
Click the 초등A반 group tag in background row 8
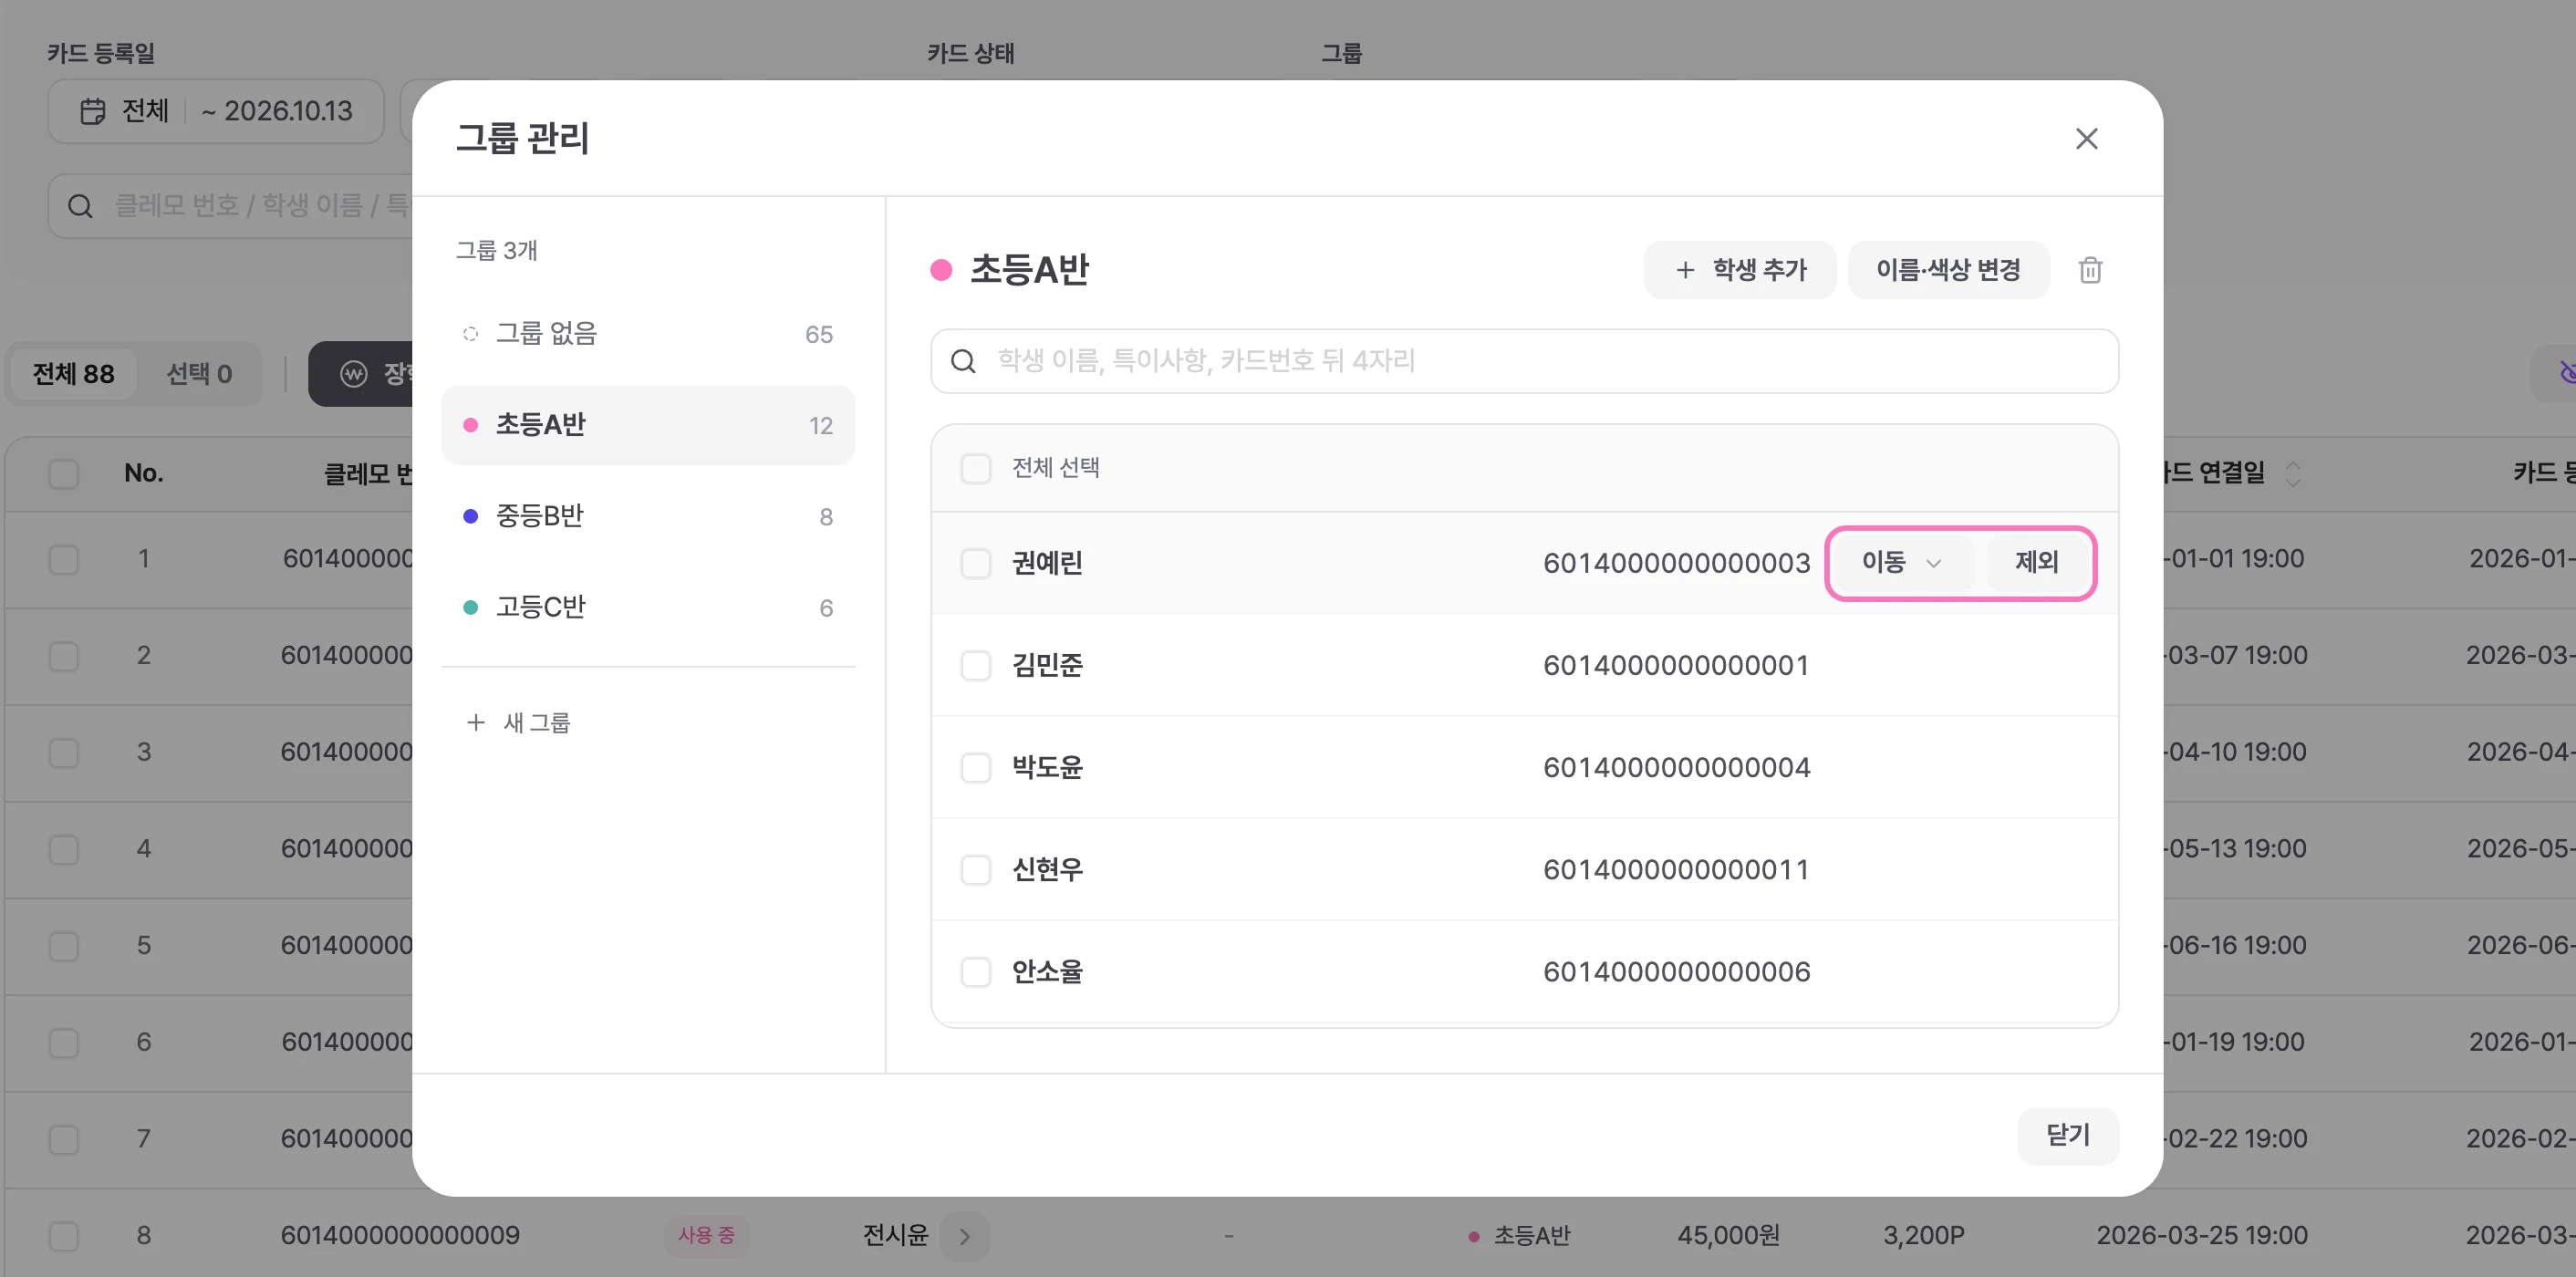1520,1236
